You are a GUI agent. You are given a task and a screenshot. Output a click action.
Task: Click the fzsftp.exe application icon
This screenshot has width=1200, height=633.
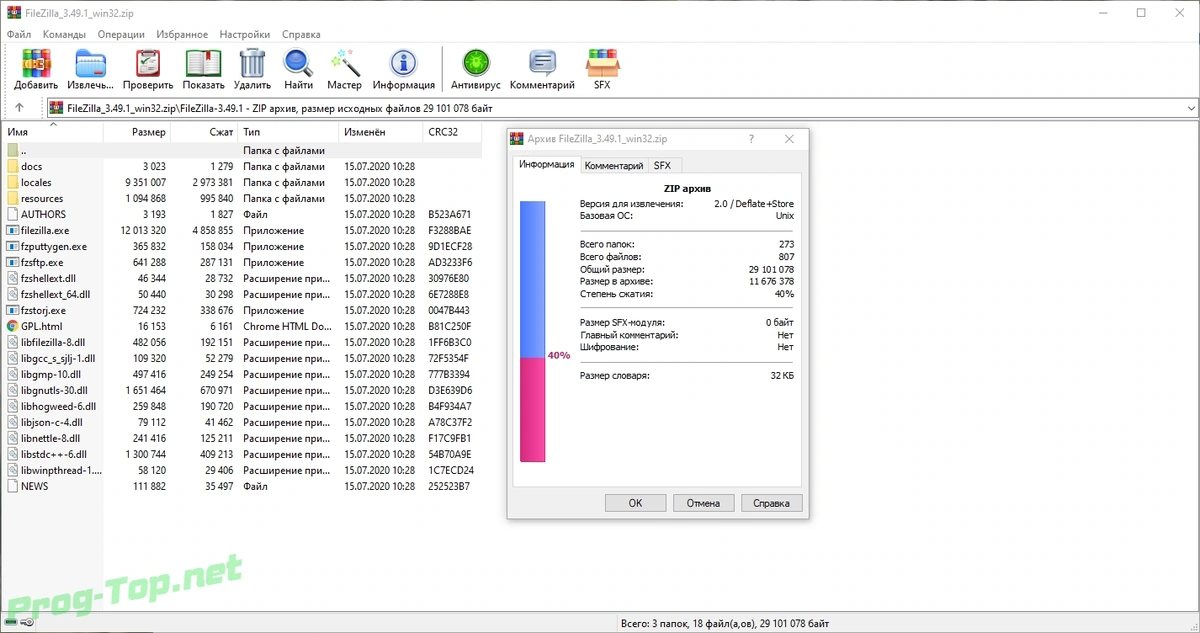pyautogui.click(x=12, y=262)
